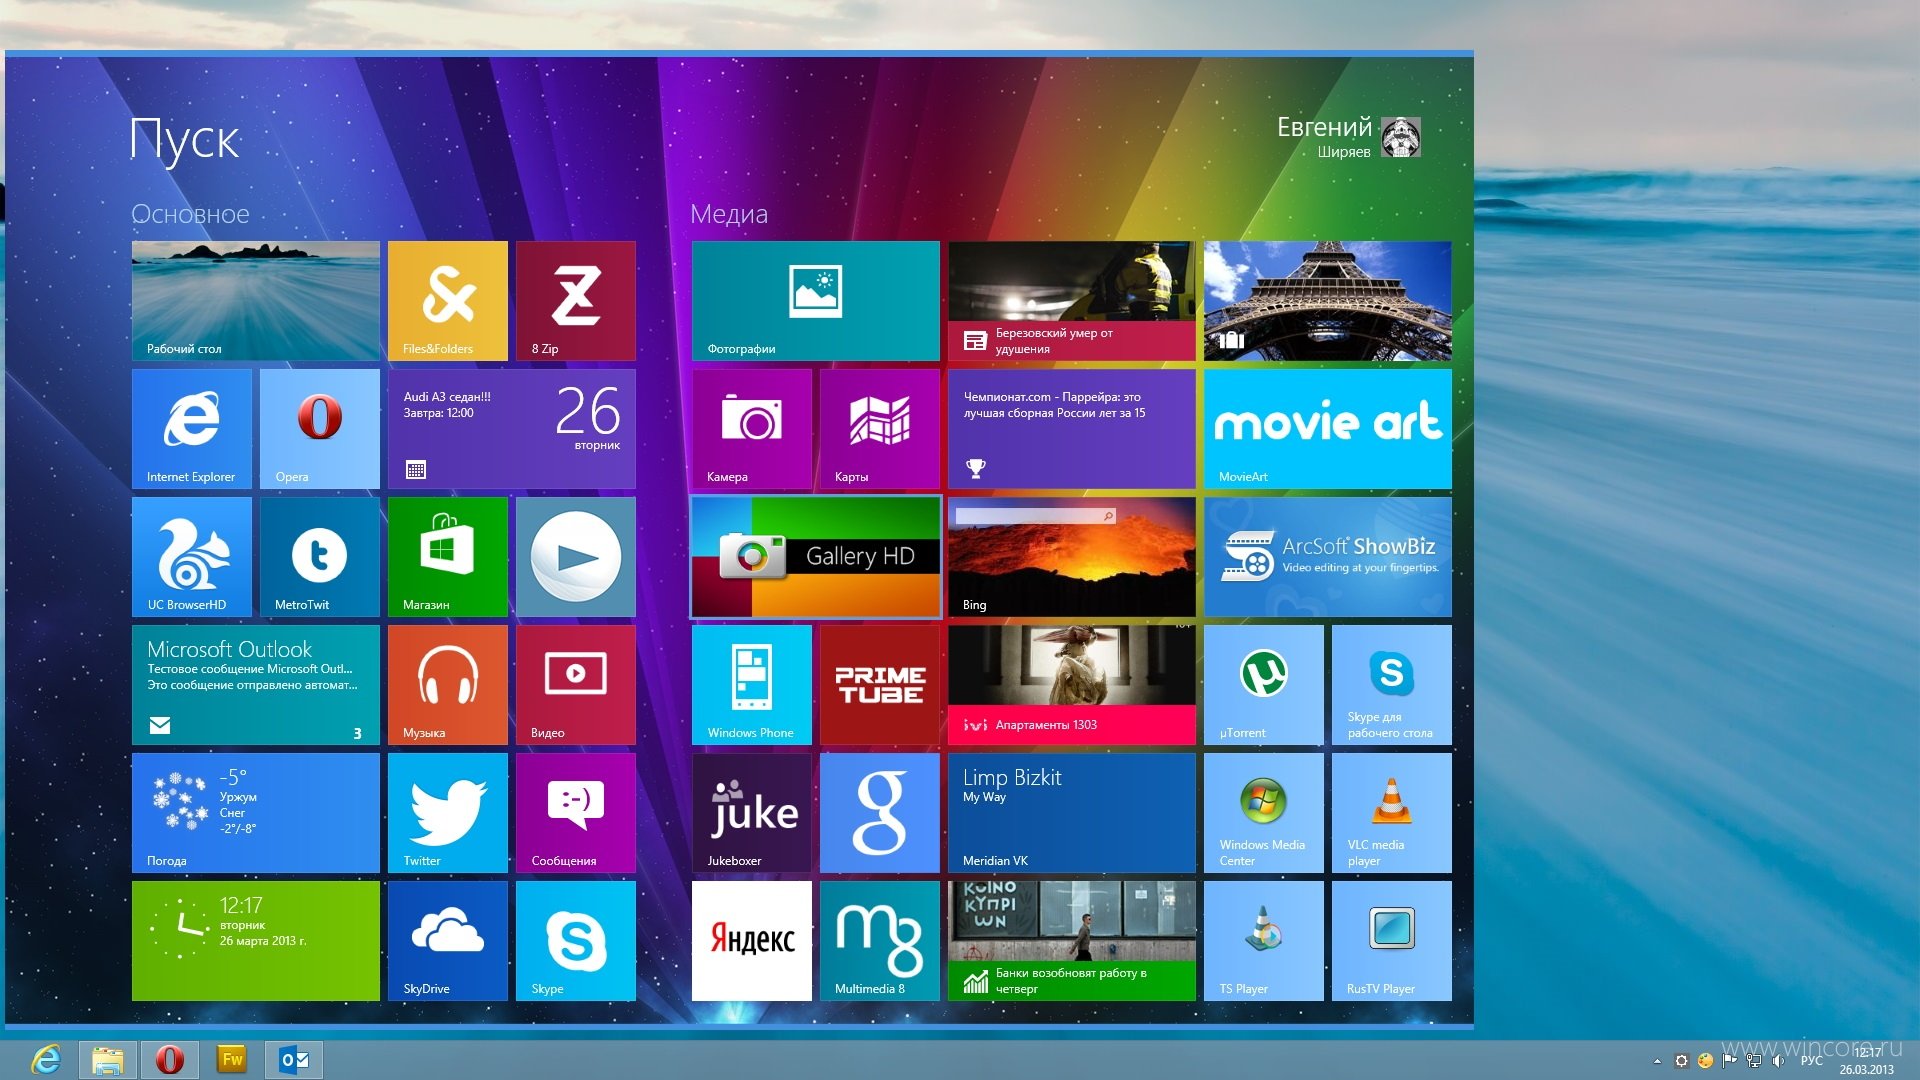The width and height of the screenshot is (1920, 1080).
Task: Open the RusTV Player tile
Action: [1391, 941]
